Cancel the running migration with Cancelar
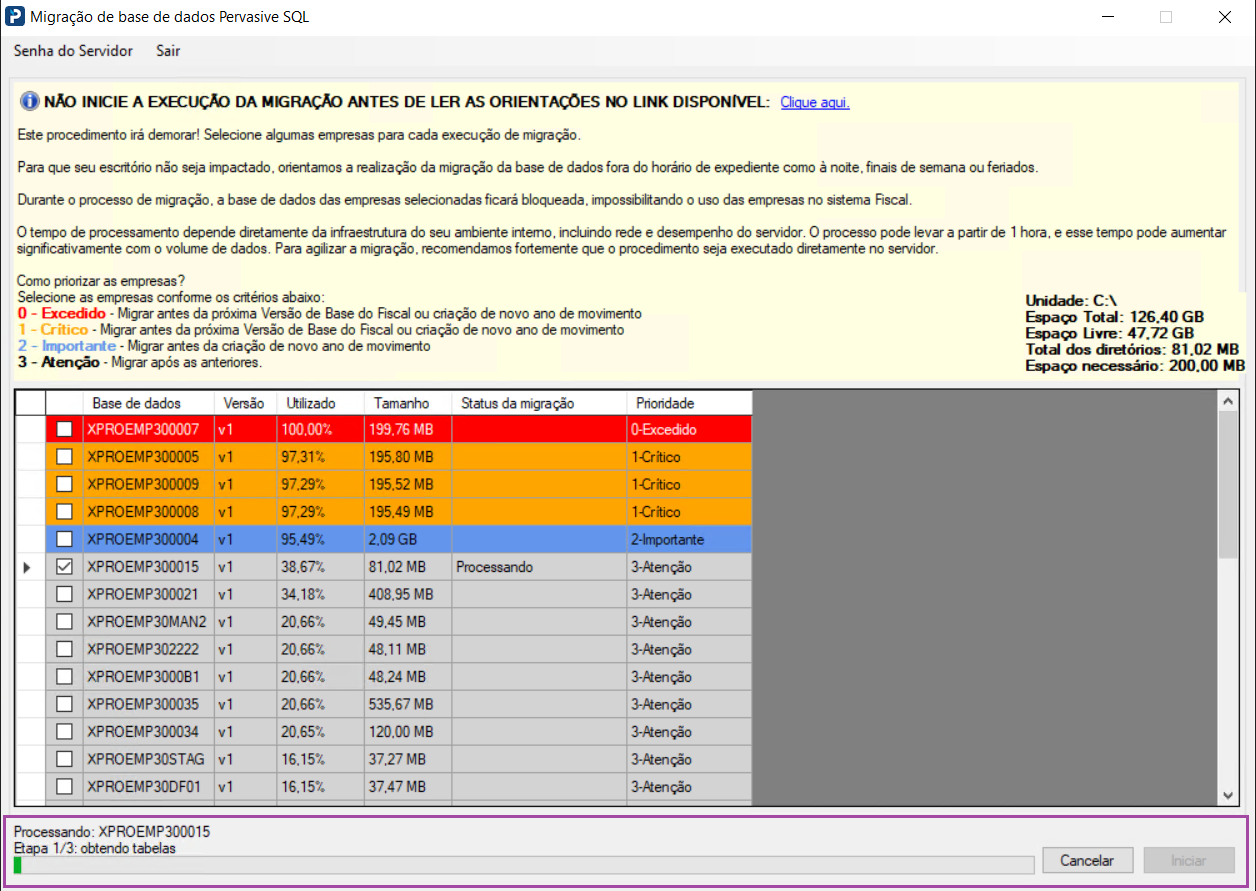This screenshot has width=1256, height=891. tap(1087, 861)
